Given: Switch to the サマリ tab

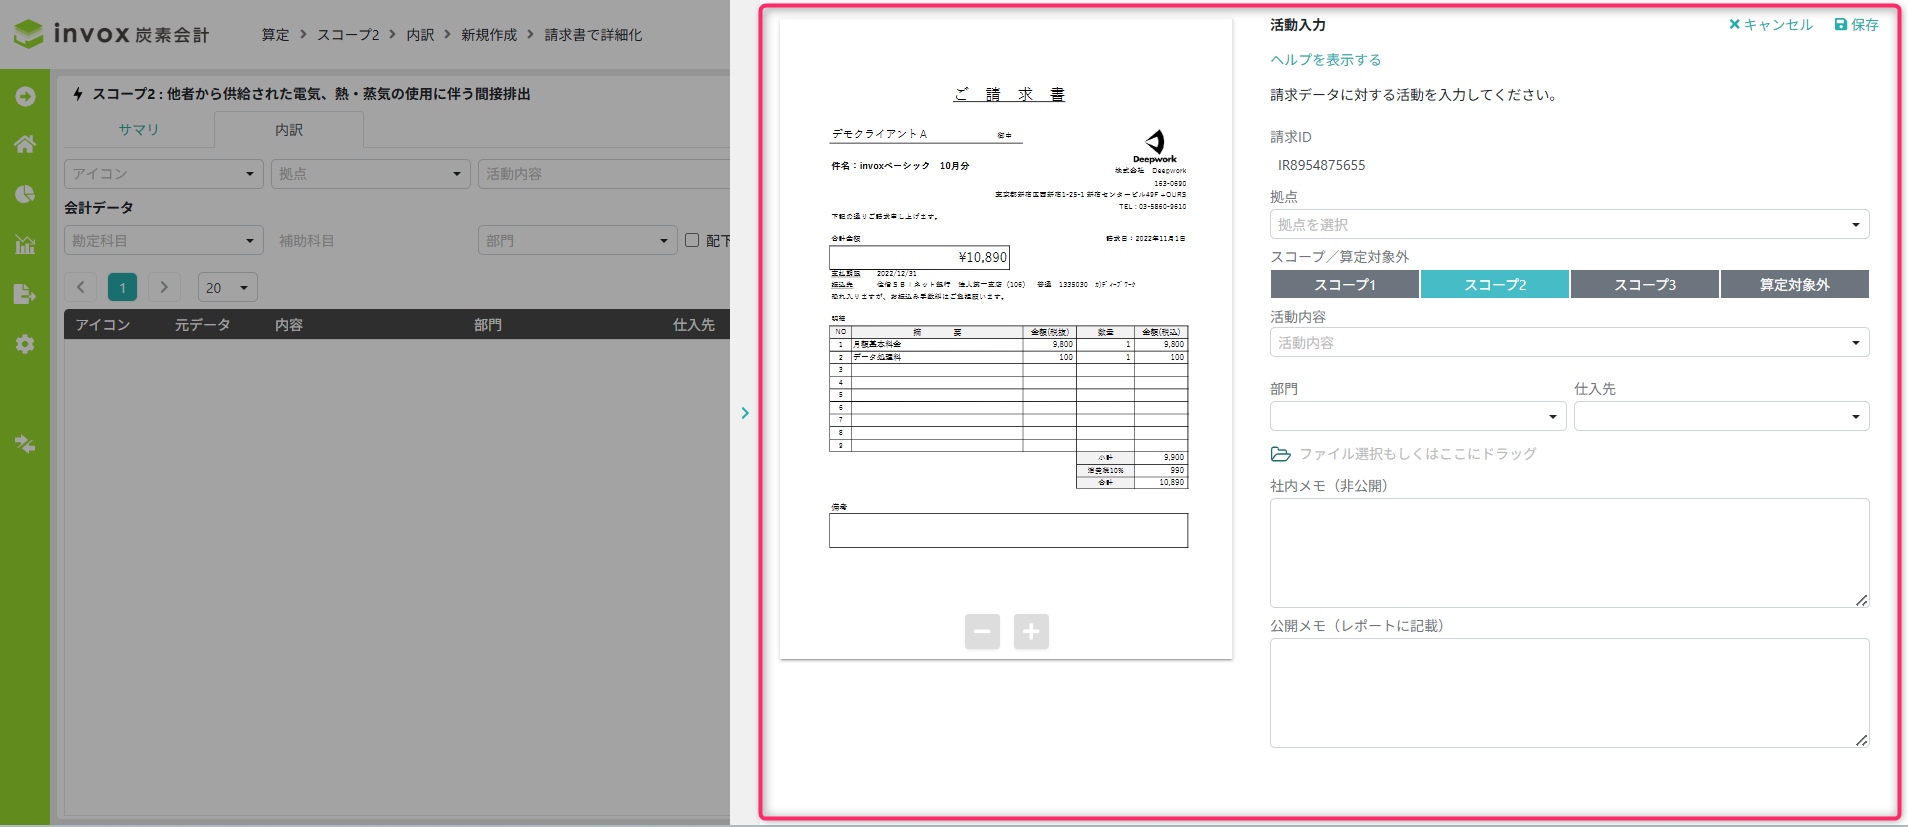Looking at the screenshot, I should [x=138, y=130].
